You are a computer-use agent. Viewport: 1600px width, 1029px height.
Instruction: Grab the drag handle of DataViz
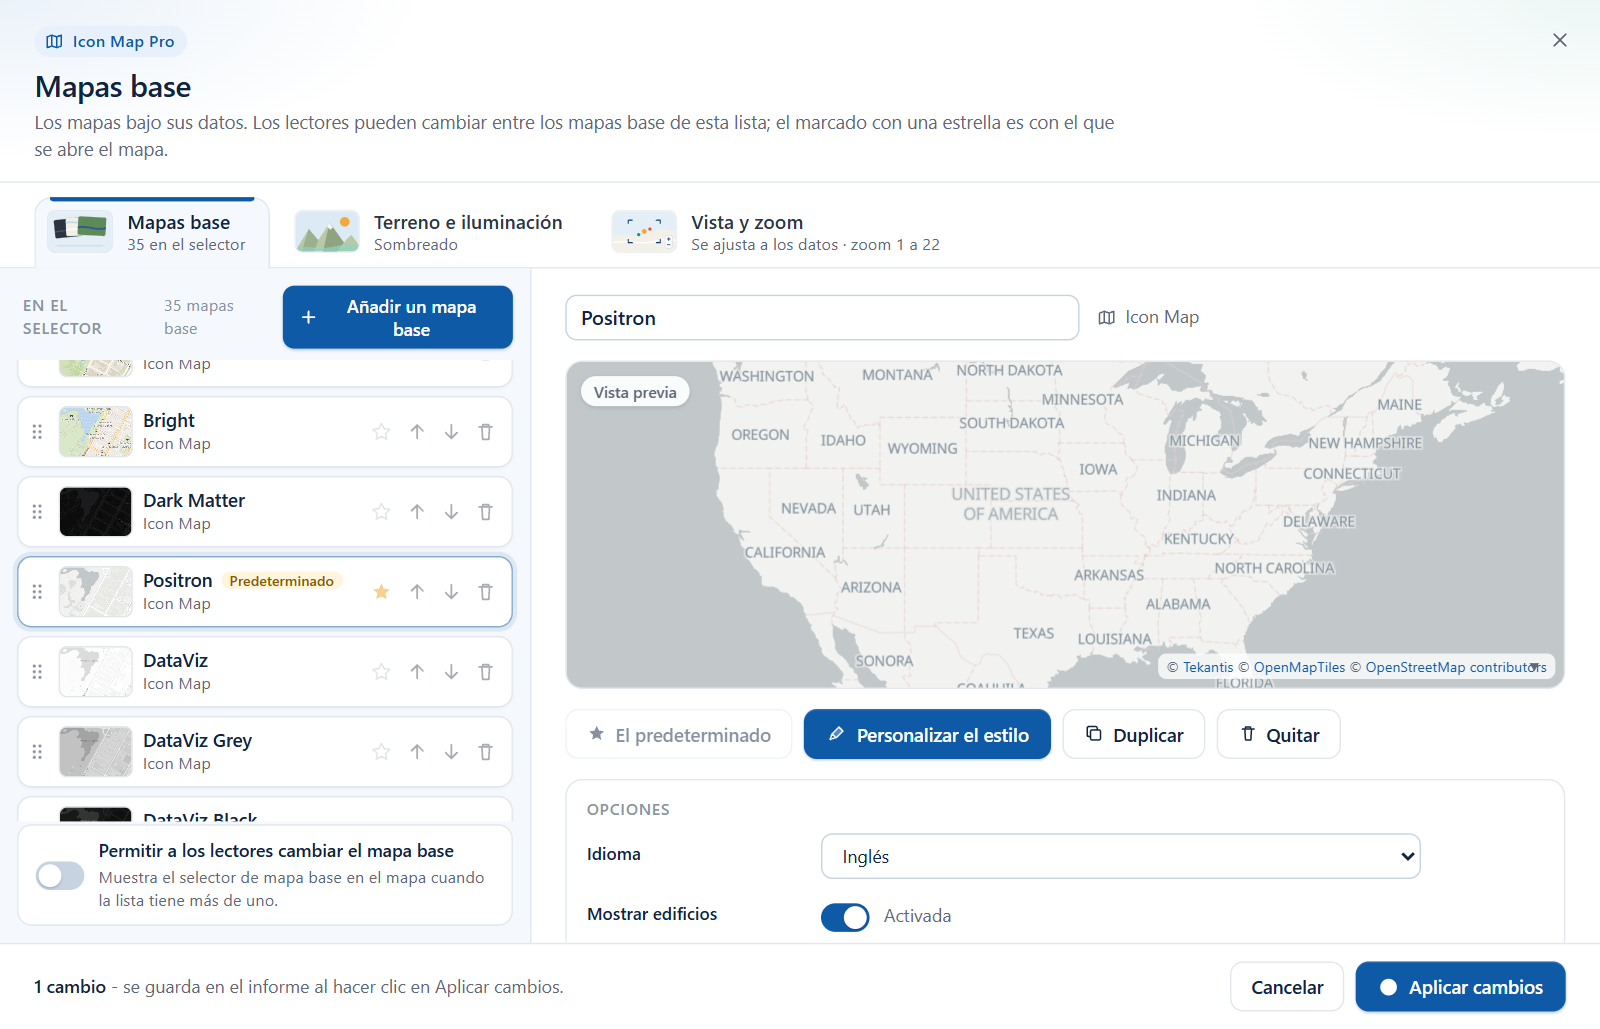[x=37, y=672]
